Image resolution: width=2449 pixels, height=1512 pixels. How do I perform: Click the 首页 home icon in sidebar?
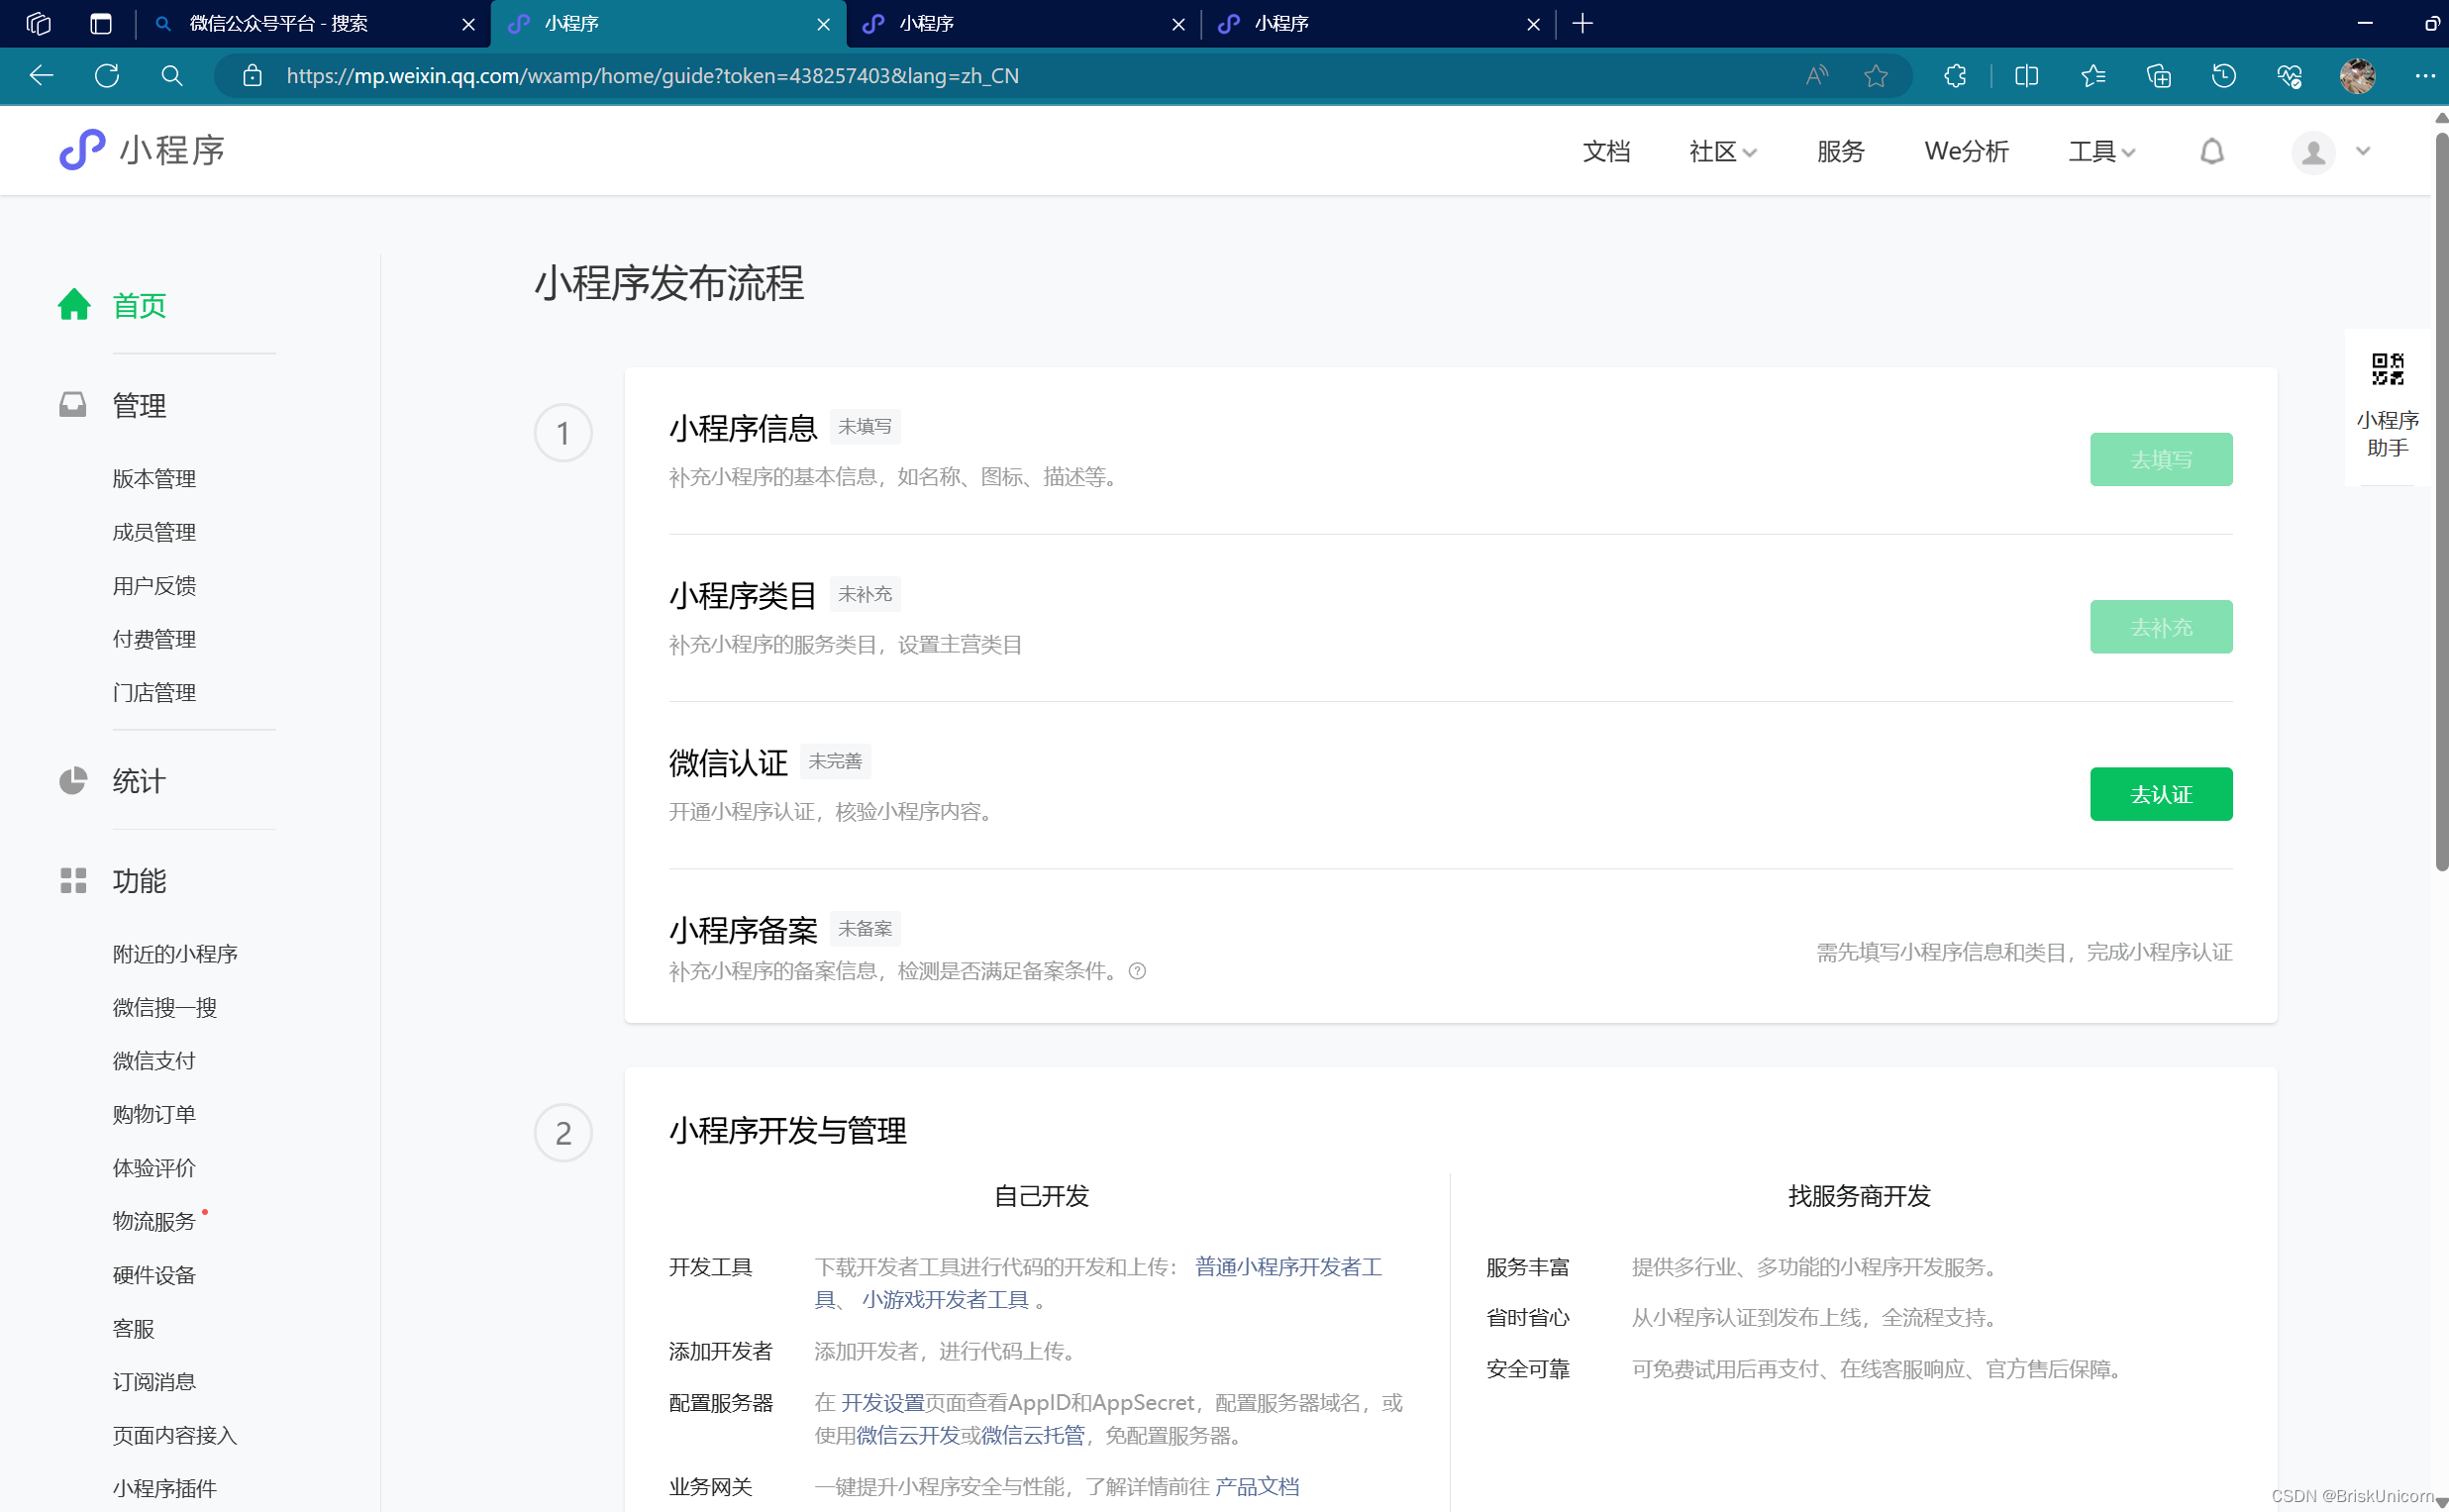pos(74,305)
